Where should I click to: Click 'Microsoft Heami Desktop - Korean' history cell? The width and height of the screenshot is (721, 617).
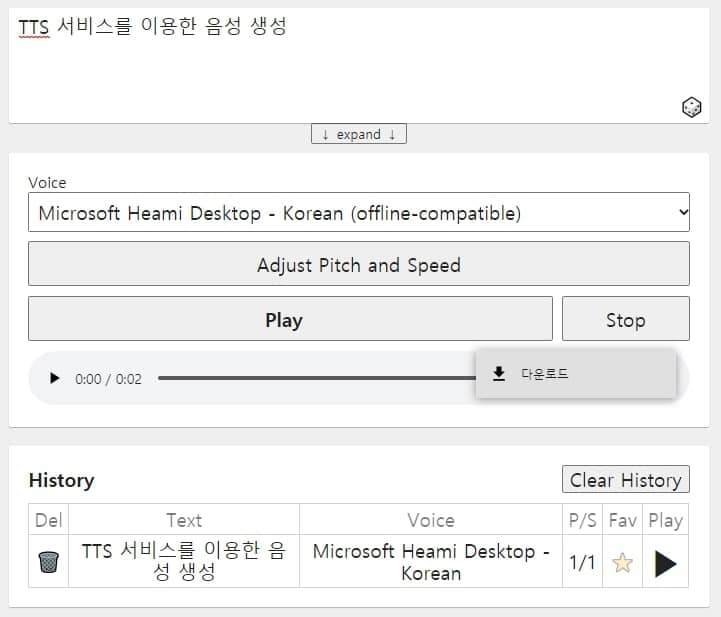pyautogui.click(x=431, y=561)
